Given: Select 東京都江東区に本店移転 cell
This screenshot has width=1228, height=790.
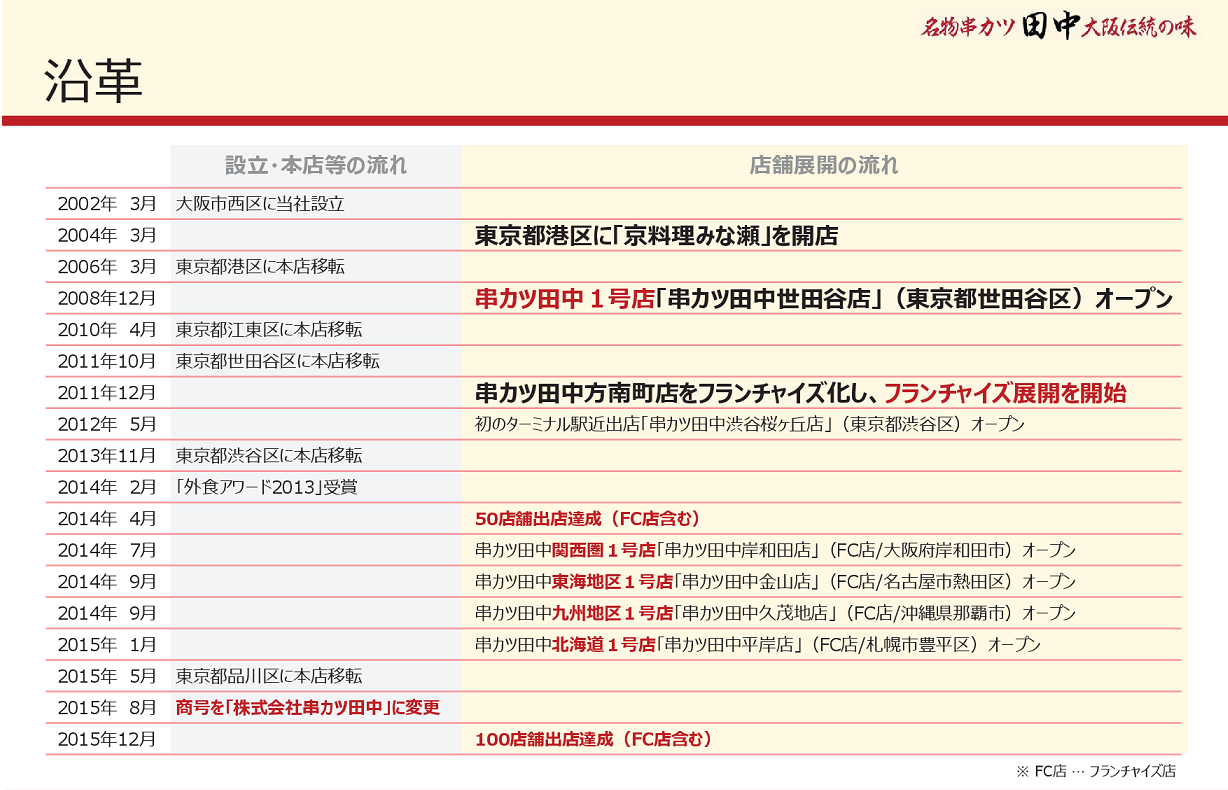Looking at the screenshot, I should click(x=269, y=330).
